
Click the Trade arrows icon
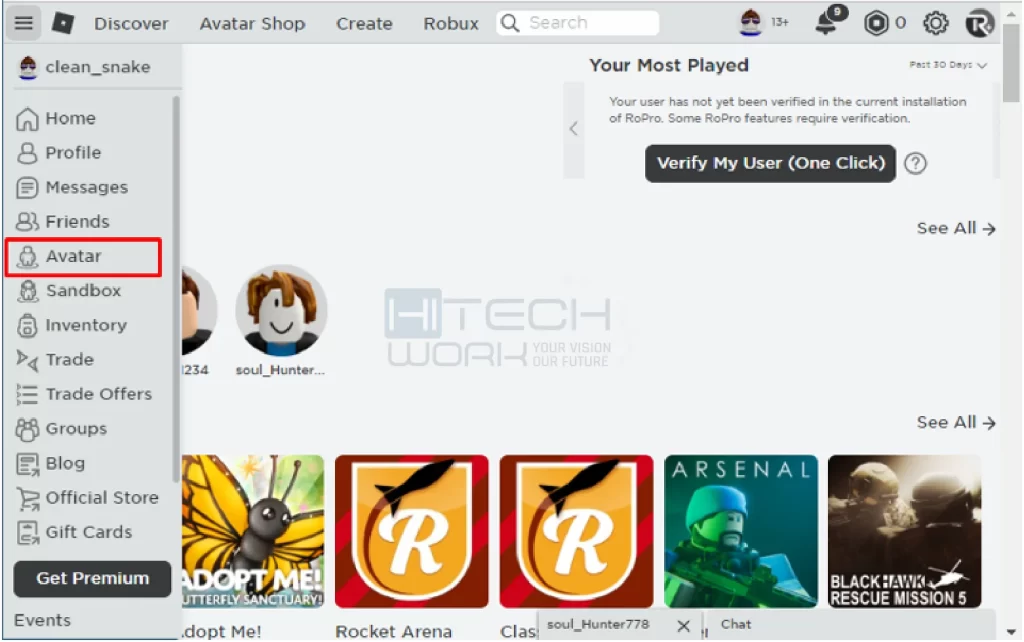(x=27, y=360)
